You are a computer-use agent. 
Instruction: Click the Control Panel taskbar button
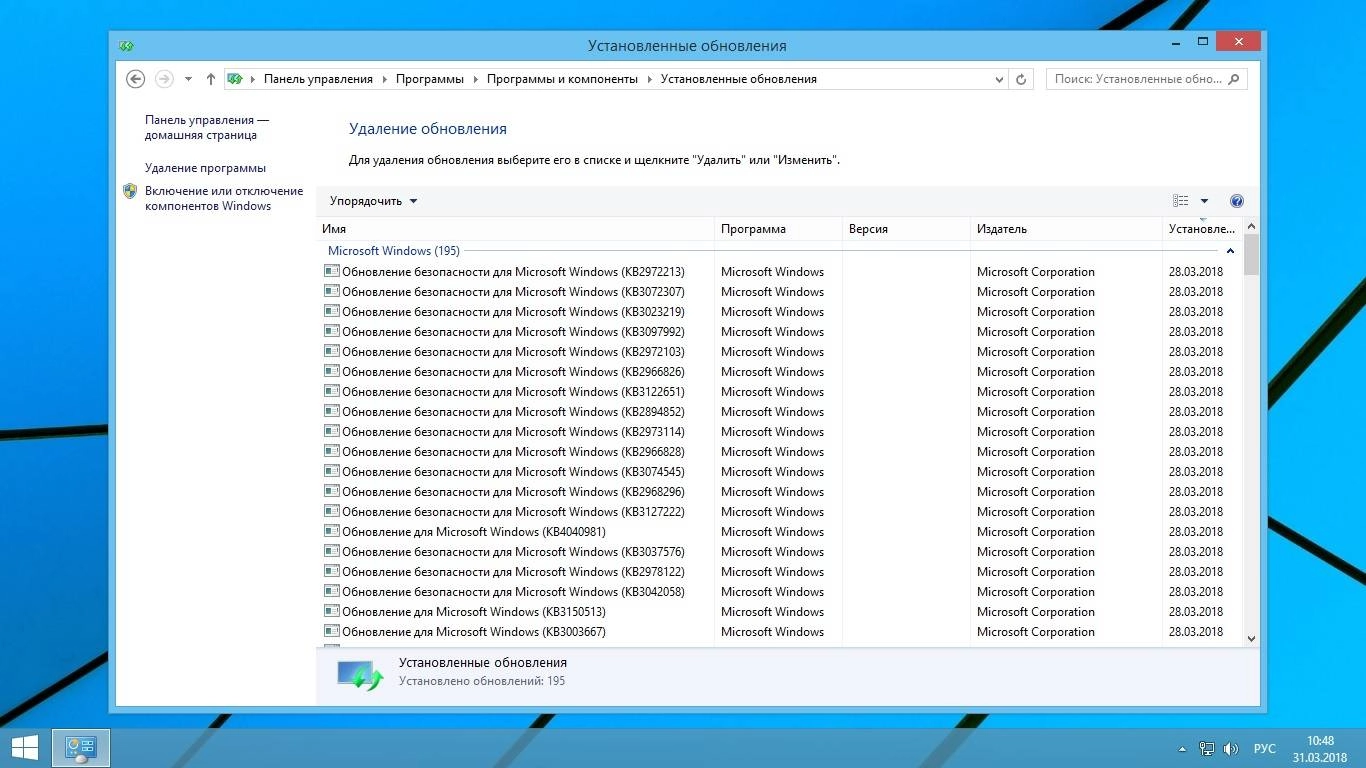pos(80,748)
